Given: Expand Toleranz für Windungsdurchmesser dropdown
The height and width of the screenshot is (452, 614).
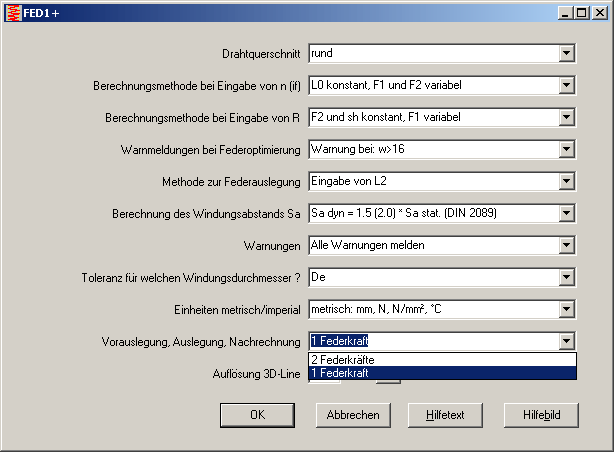Looking at the screenshot, I should tap(566, 277).
